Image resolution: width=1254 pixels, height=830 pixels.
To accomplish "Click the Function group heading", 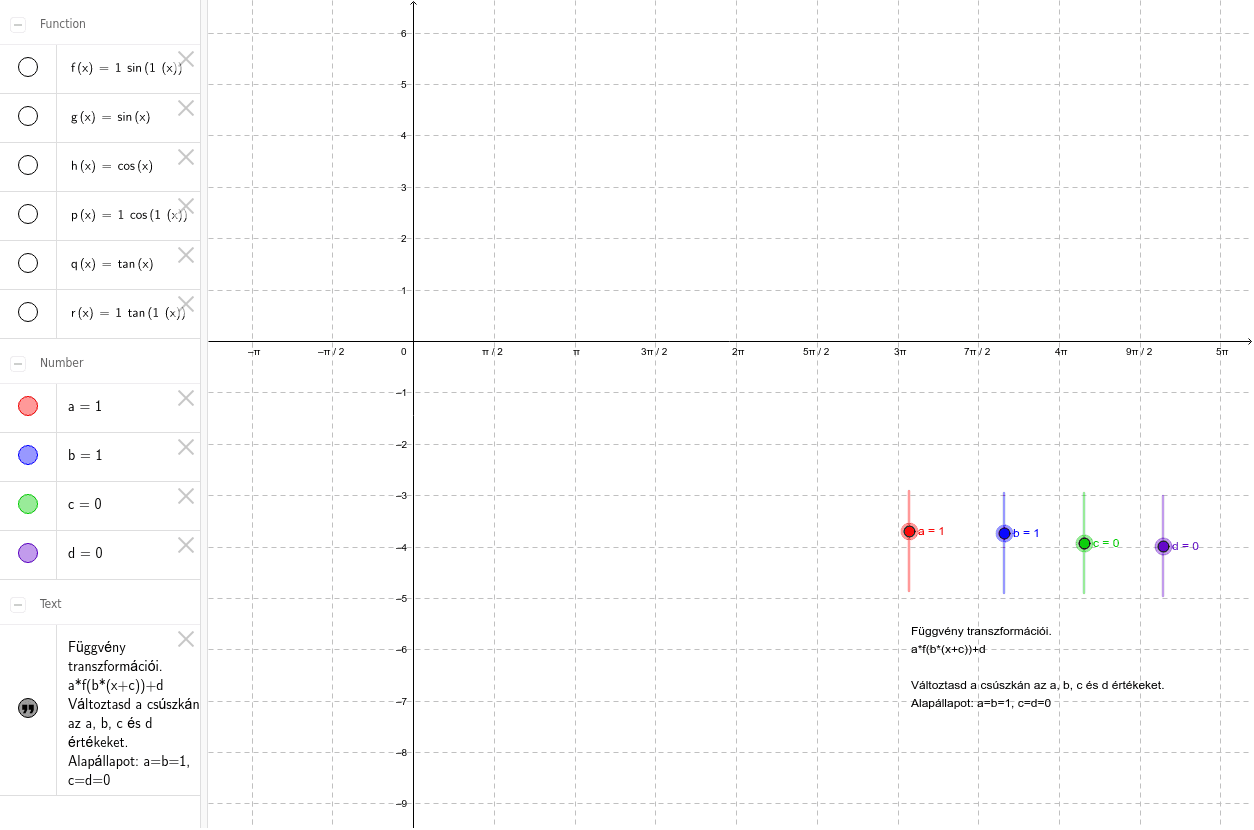I will [x=63, y=24].
